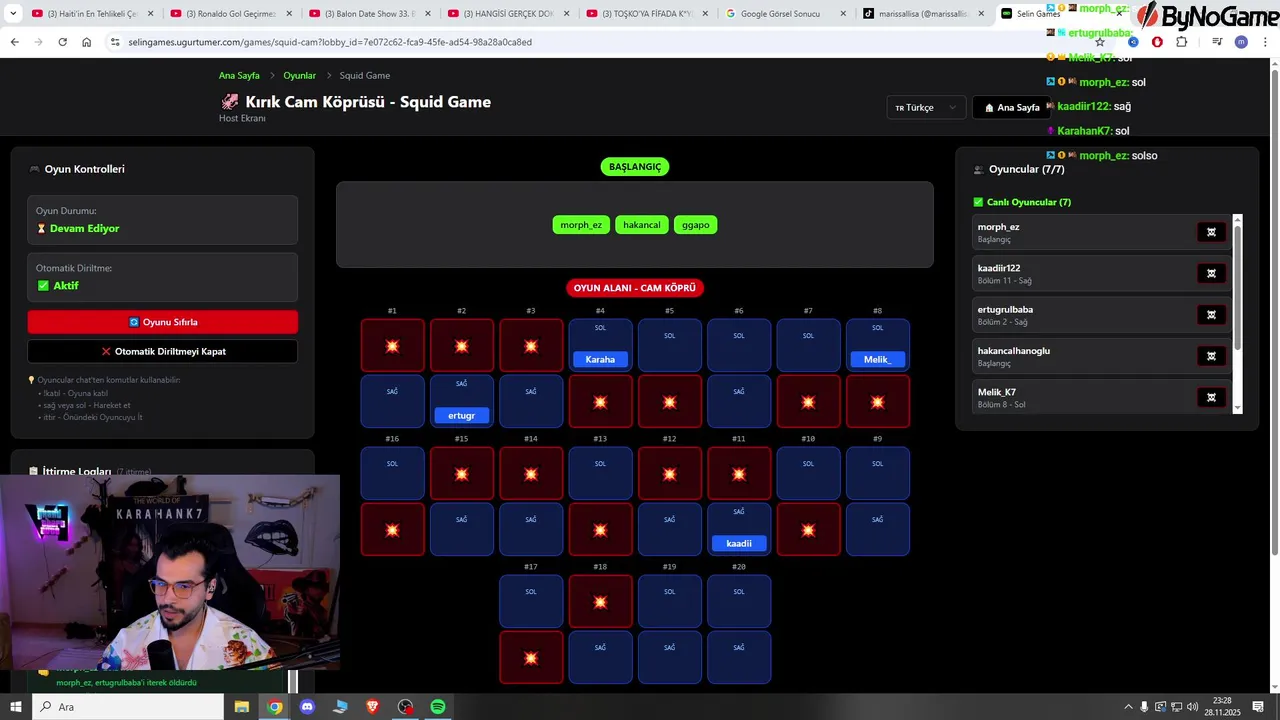Select the morph_ez chip at start
Image resolution: width=1280 pixels, height=720 pixels.
point(581,225)
